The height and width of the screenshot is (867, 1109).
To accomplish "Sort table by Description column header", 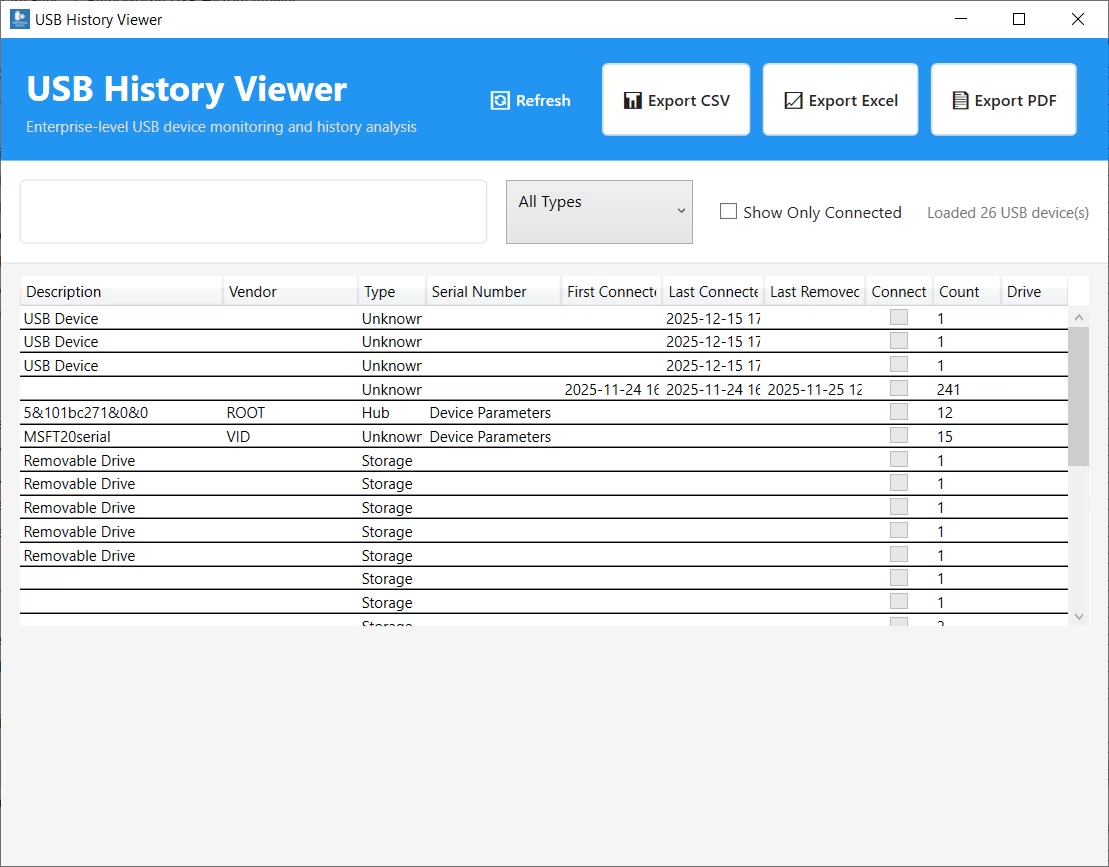I will click(64, 292).
